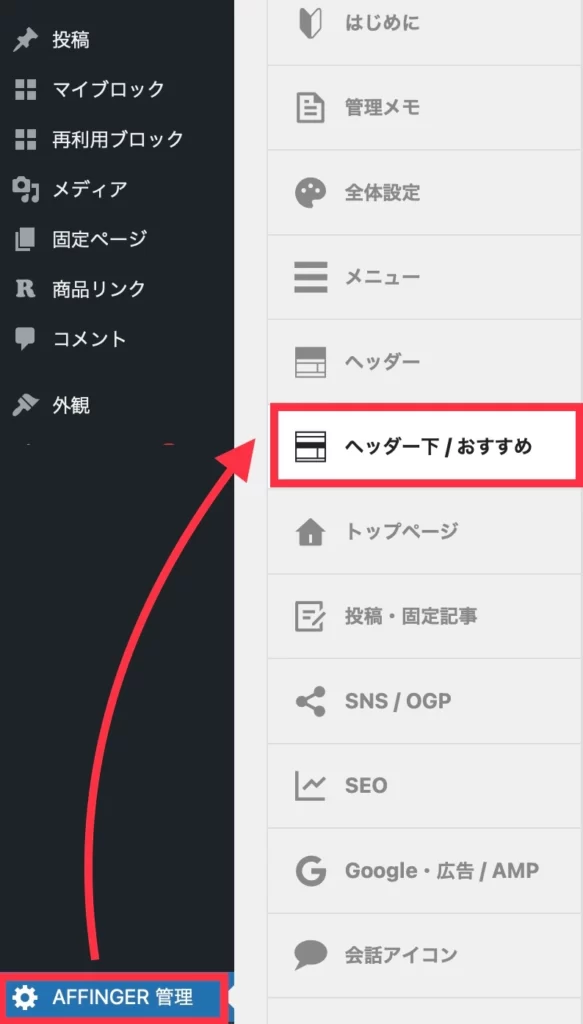The height and width of the screenshot is (1024, 583).
Task: Click the Google G icon
Action: point(311,871)
